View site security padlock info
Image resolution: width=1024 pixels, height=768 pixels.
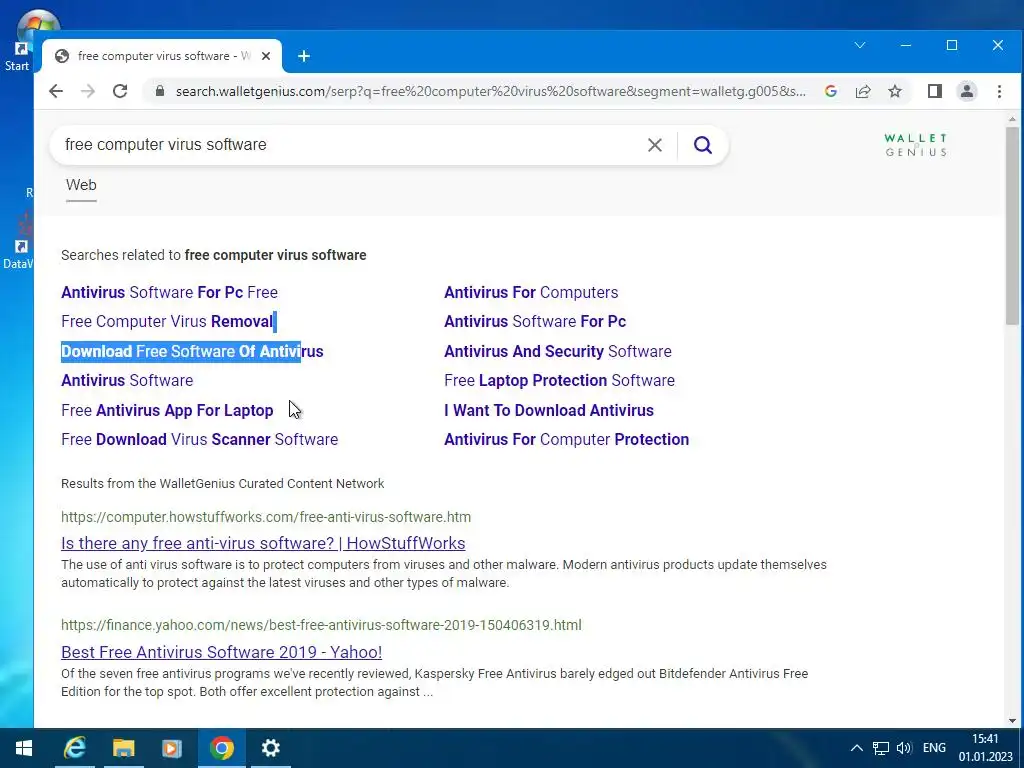tap(160, 91)
